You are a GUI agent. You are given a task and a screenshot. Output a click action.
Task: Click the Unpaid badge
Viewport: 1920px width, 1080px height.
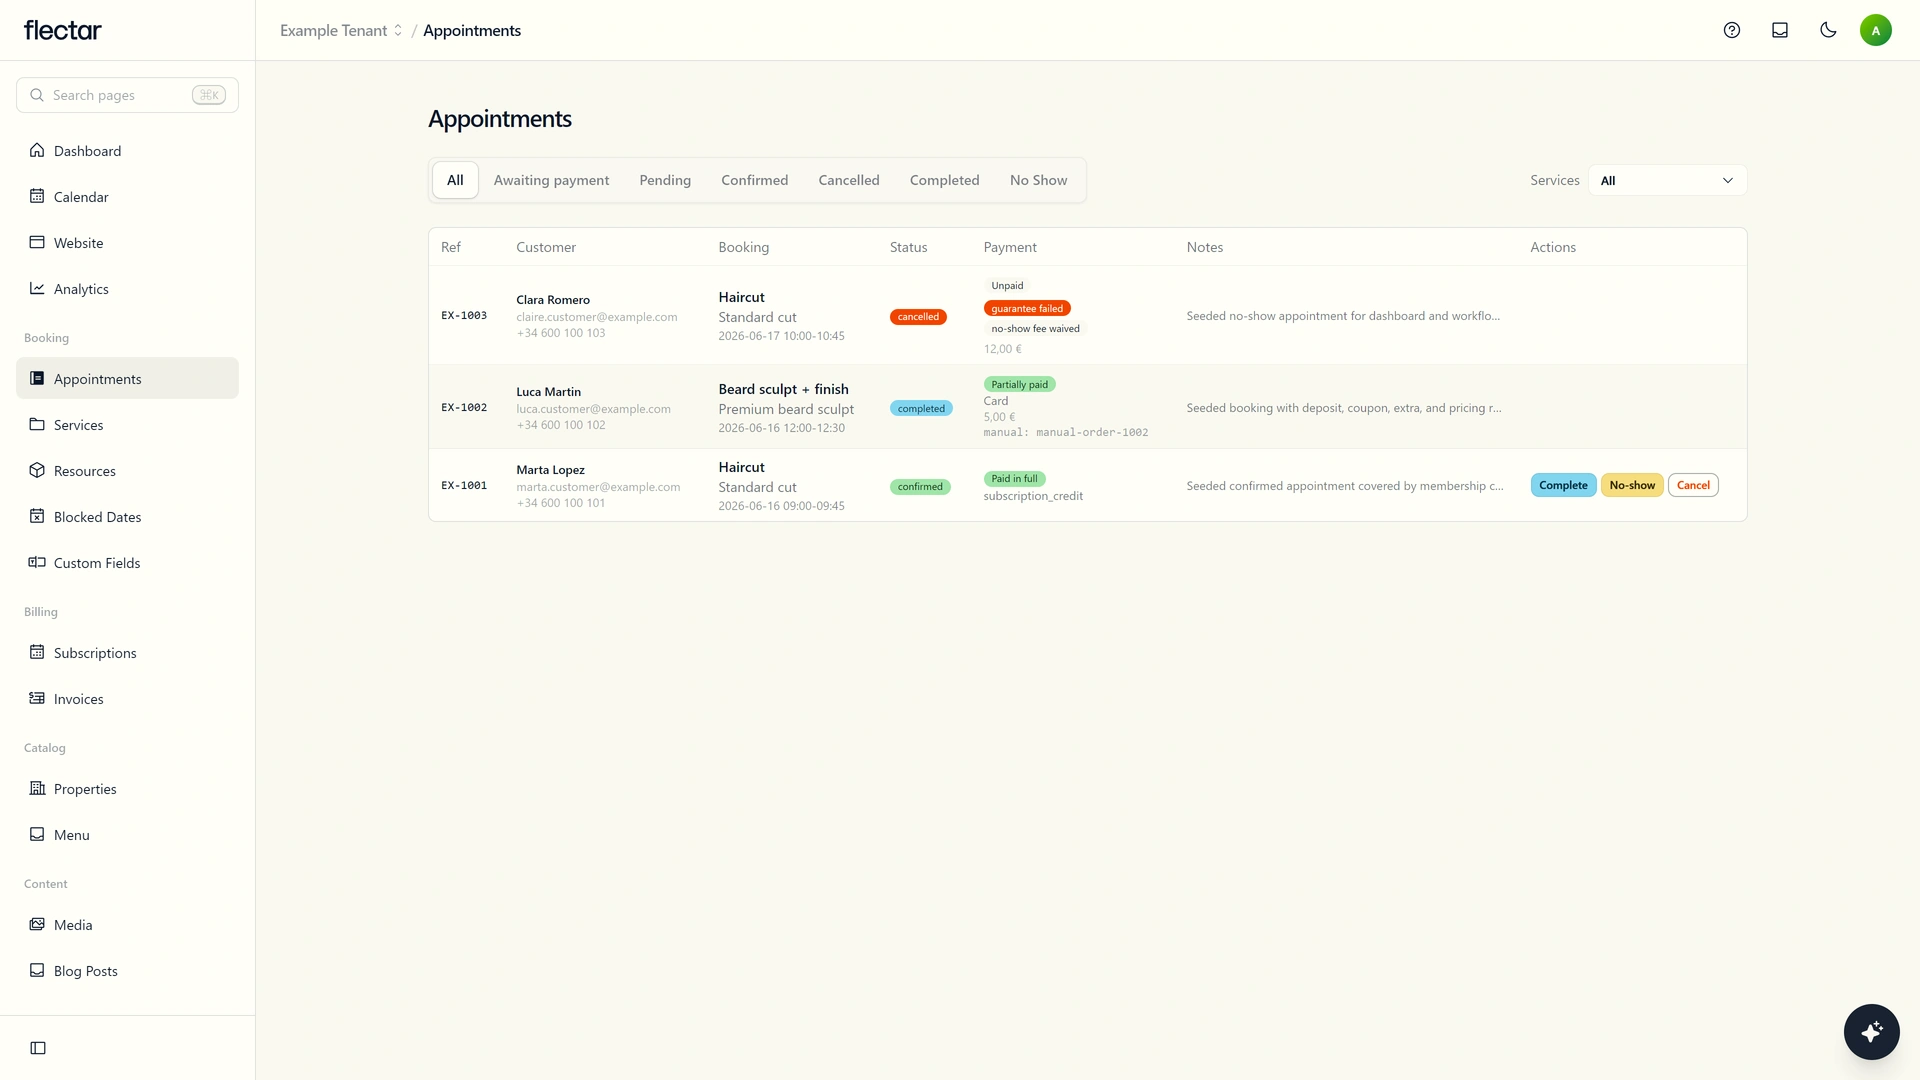(x=1007, y=286)
